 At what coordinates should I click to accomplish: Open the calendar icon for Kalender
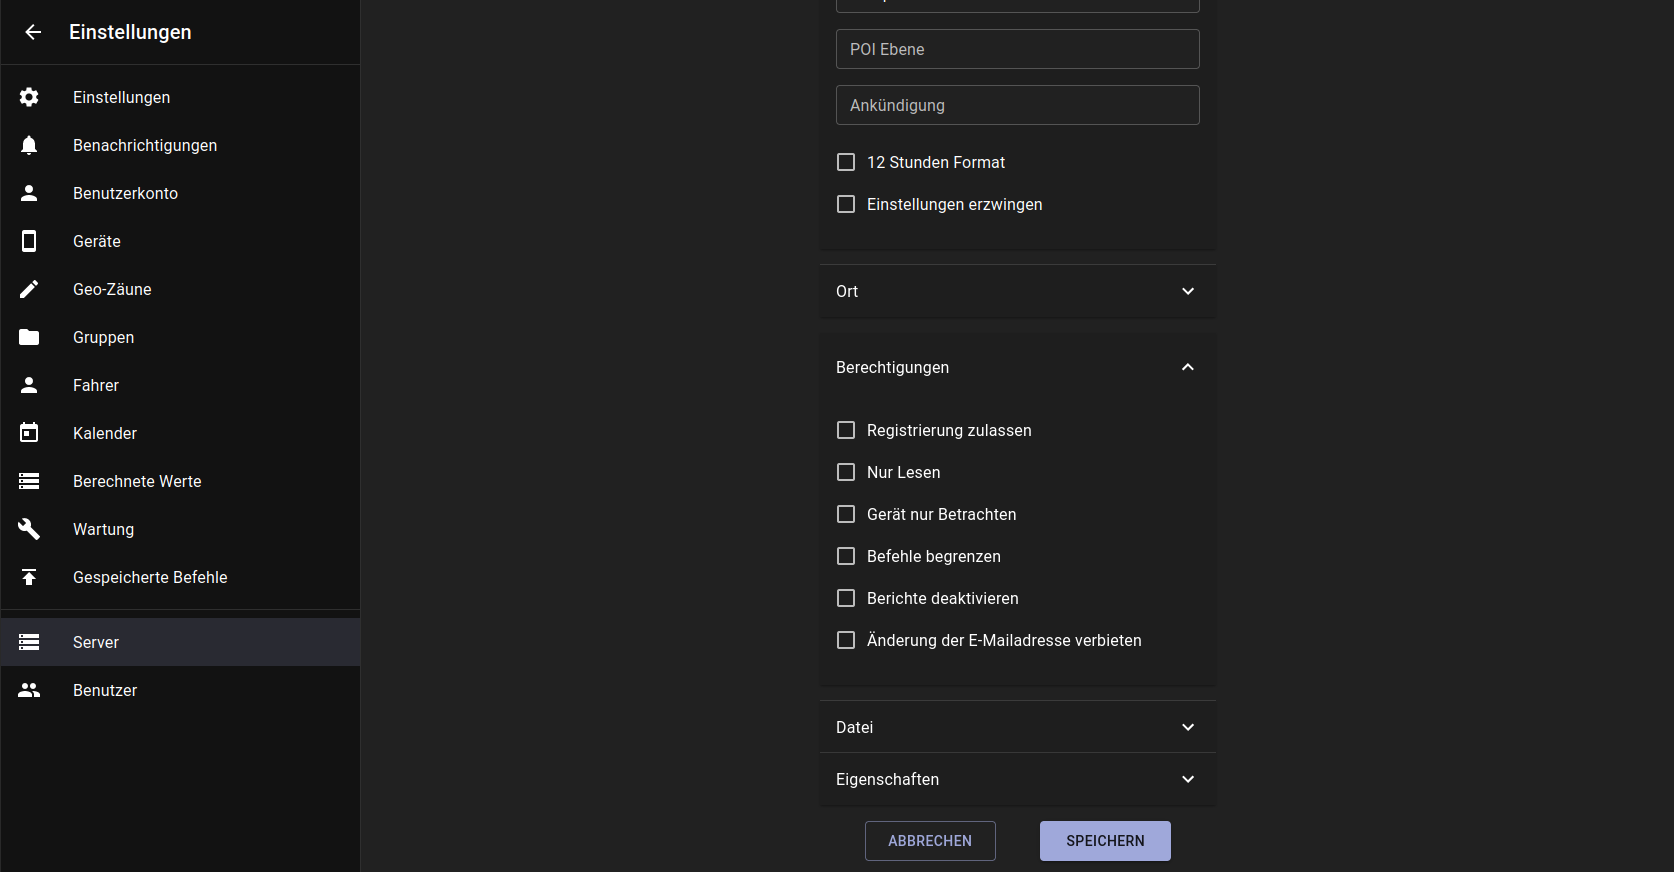point(29,433)
